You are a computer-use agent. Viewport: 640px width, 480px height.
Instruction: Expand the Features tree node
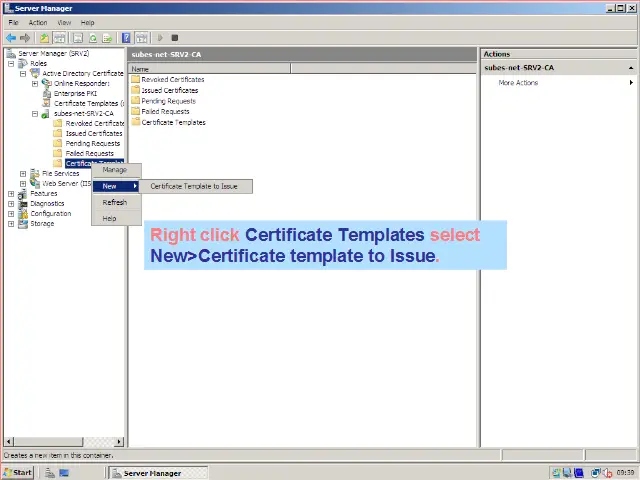point(11,194)
